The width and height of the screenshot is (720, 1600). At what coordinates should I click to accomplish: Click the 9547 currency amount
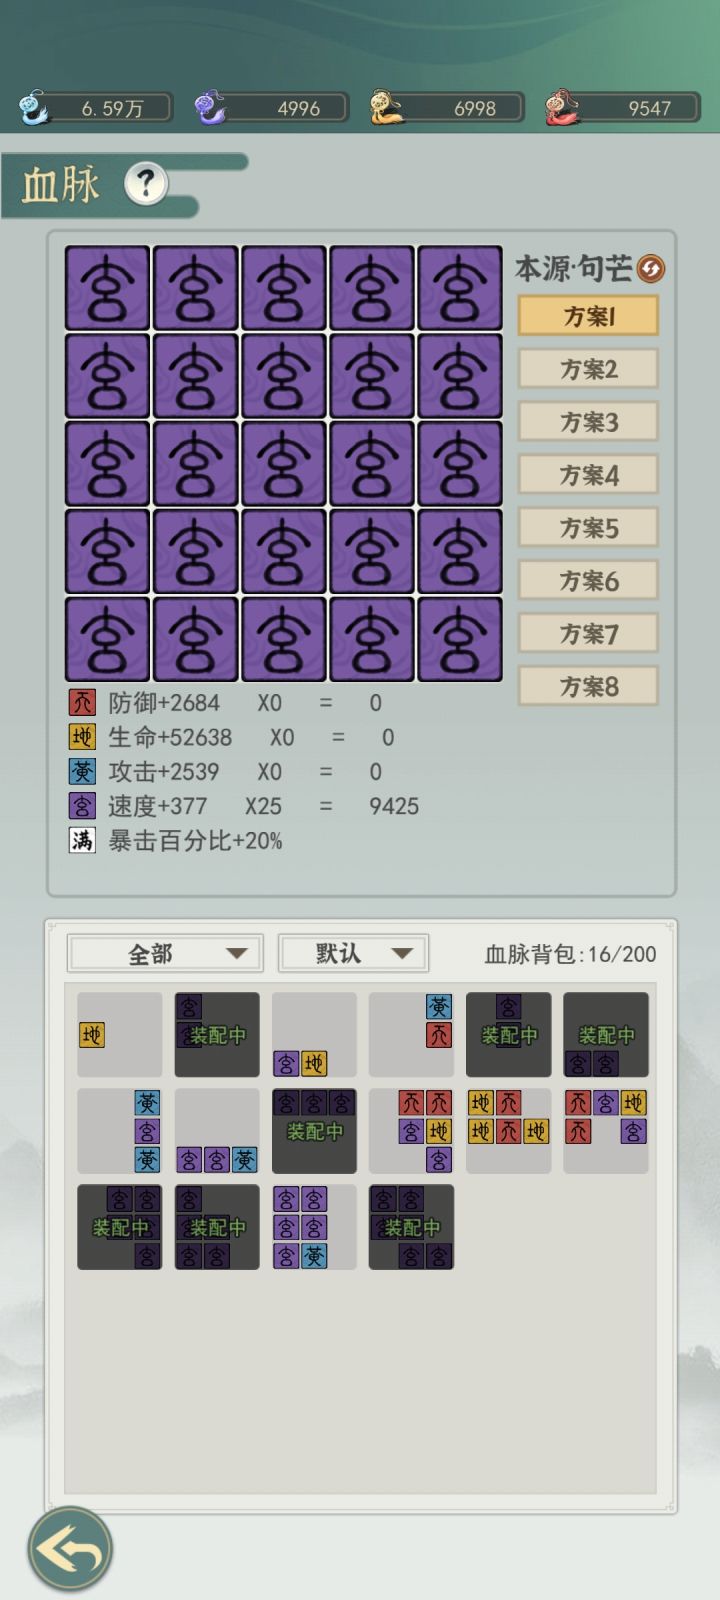tap(649, 108)
